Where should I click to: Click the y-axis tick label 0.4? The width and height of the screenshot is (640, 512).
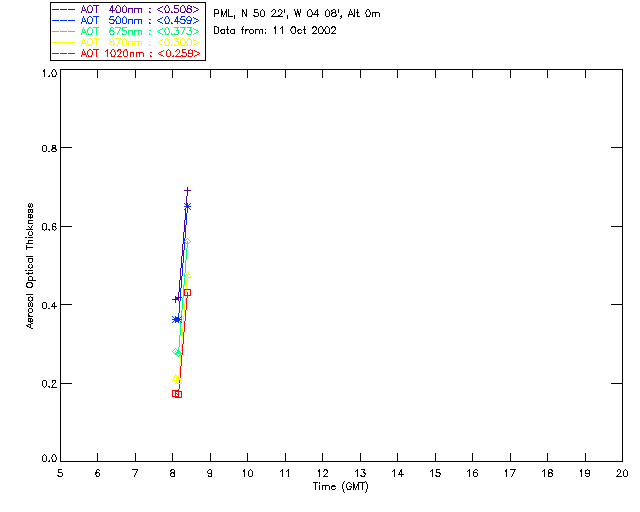pyautogui.click(x=49, y=305)
